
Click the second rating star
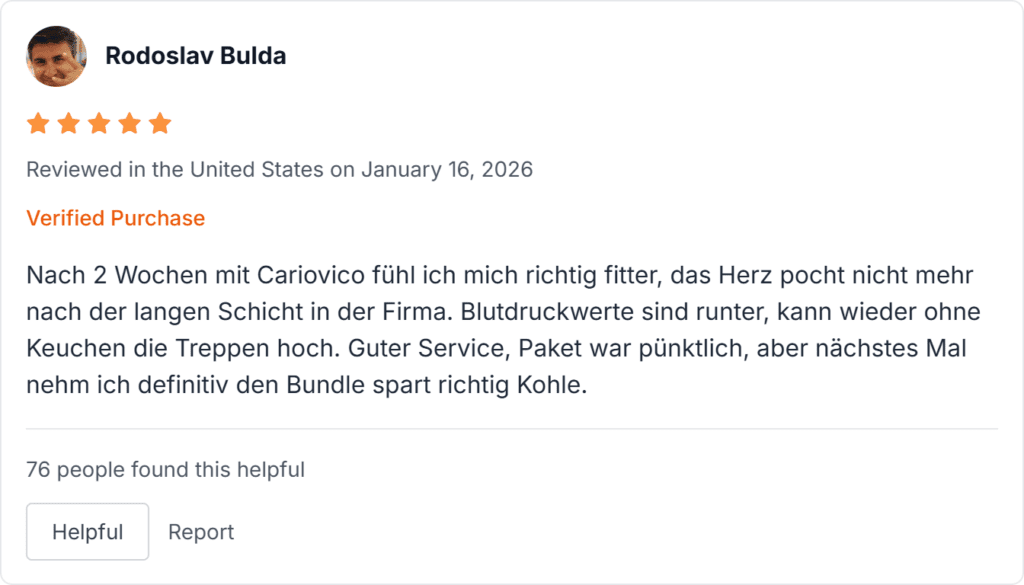click(69, 124)
